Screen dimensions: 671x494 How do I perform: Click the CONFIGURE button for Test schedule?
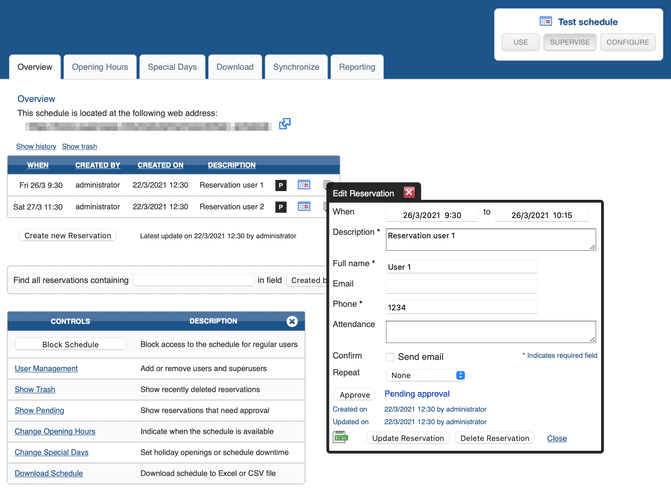click(x=628, y=42)
